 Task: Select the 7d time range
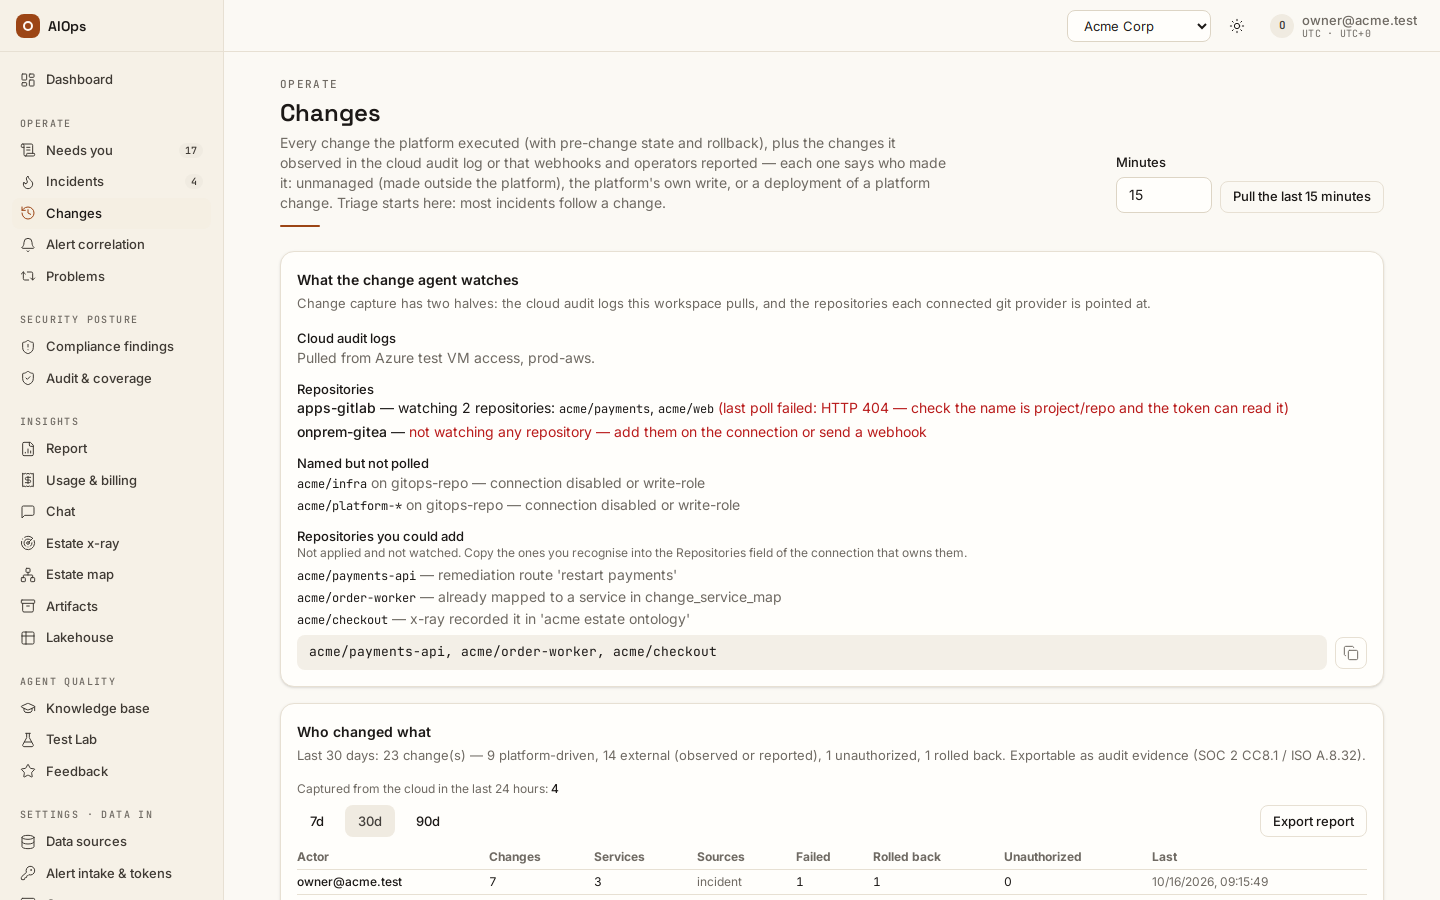point(317,821)
